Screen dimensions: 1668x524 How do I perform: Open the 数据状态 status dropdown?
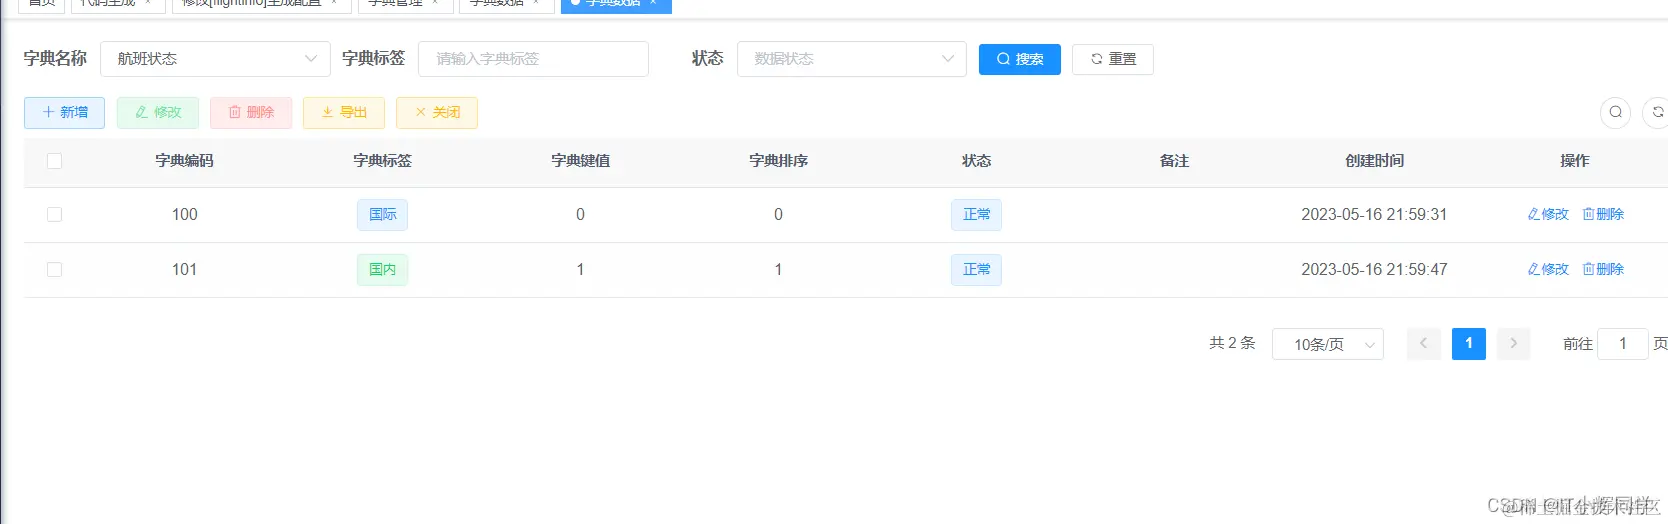point(852,59)
